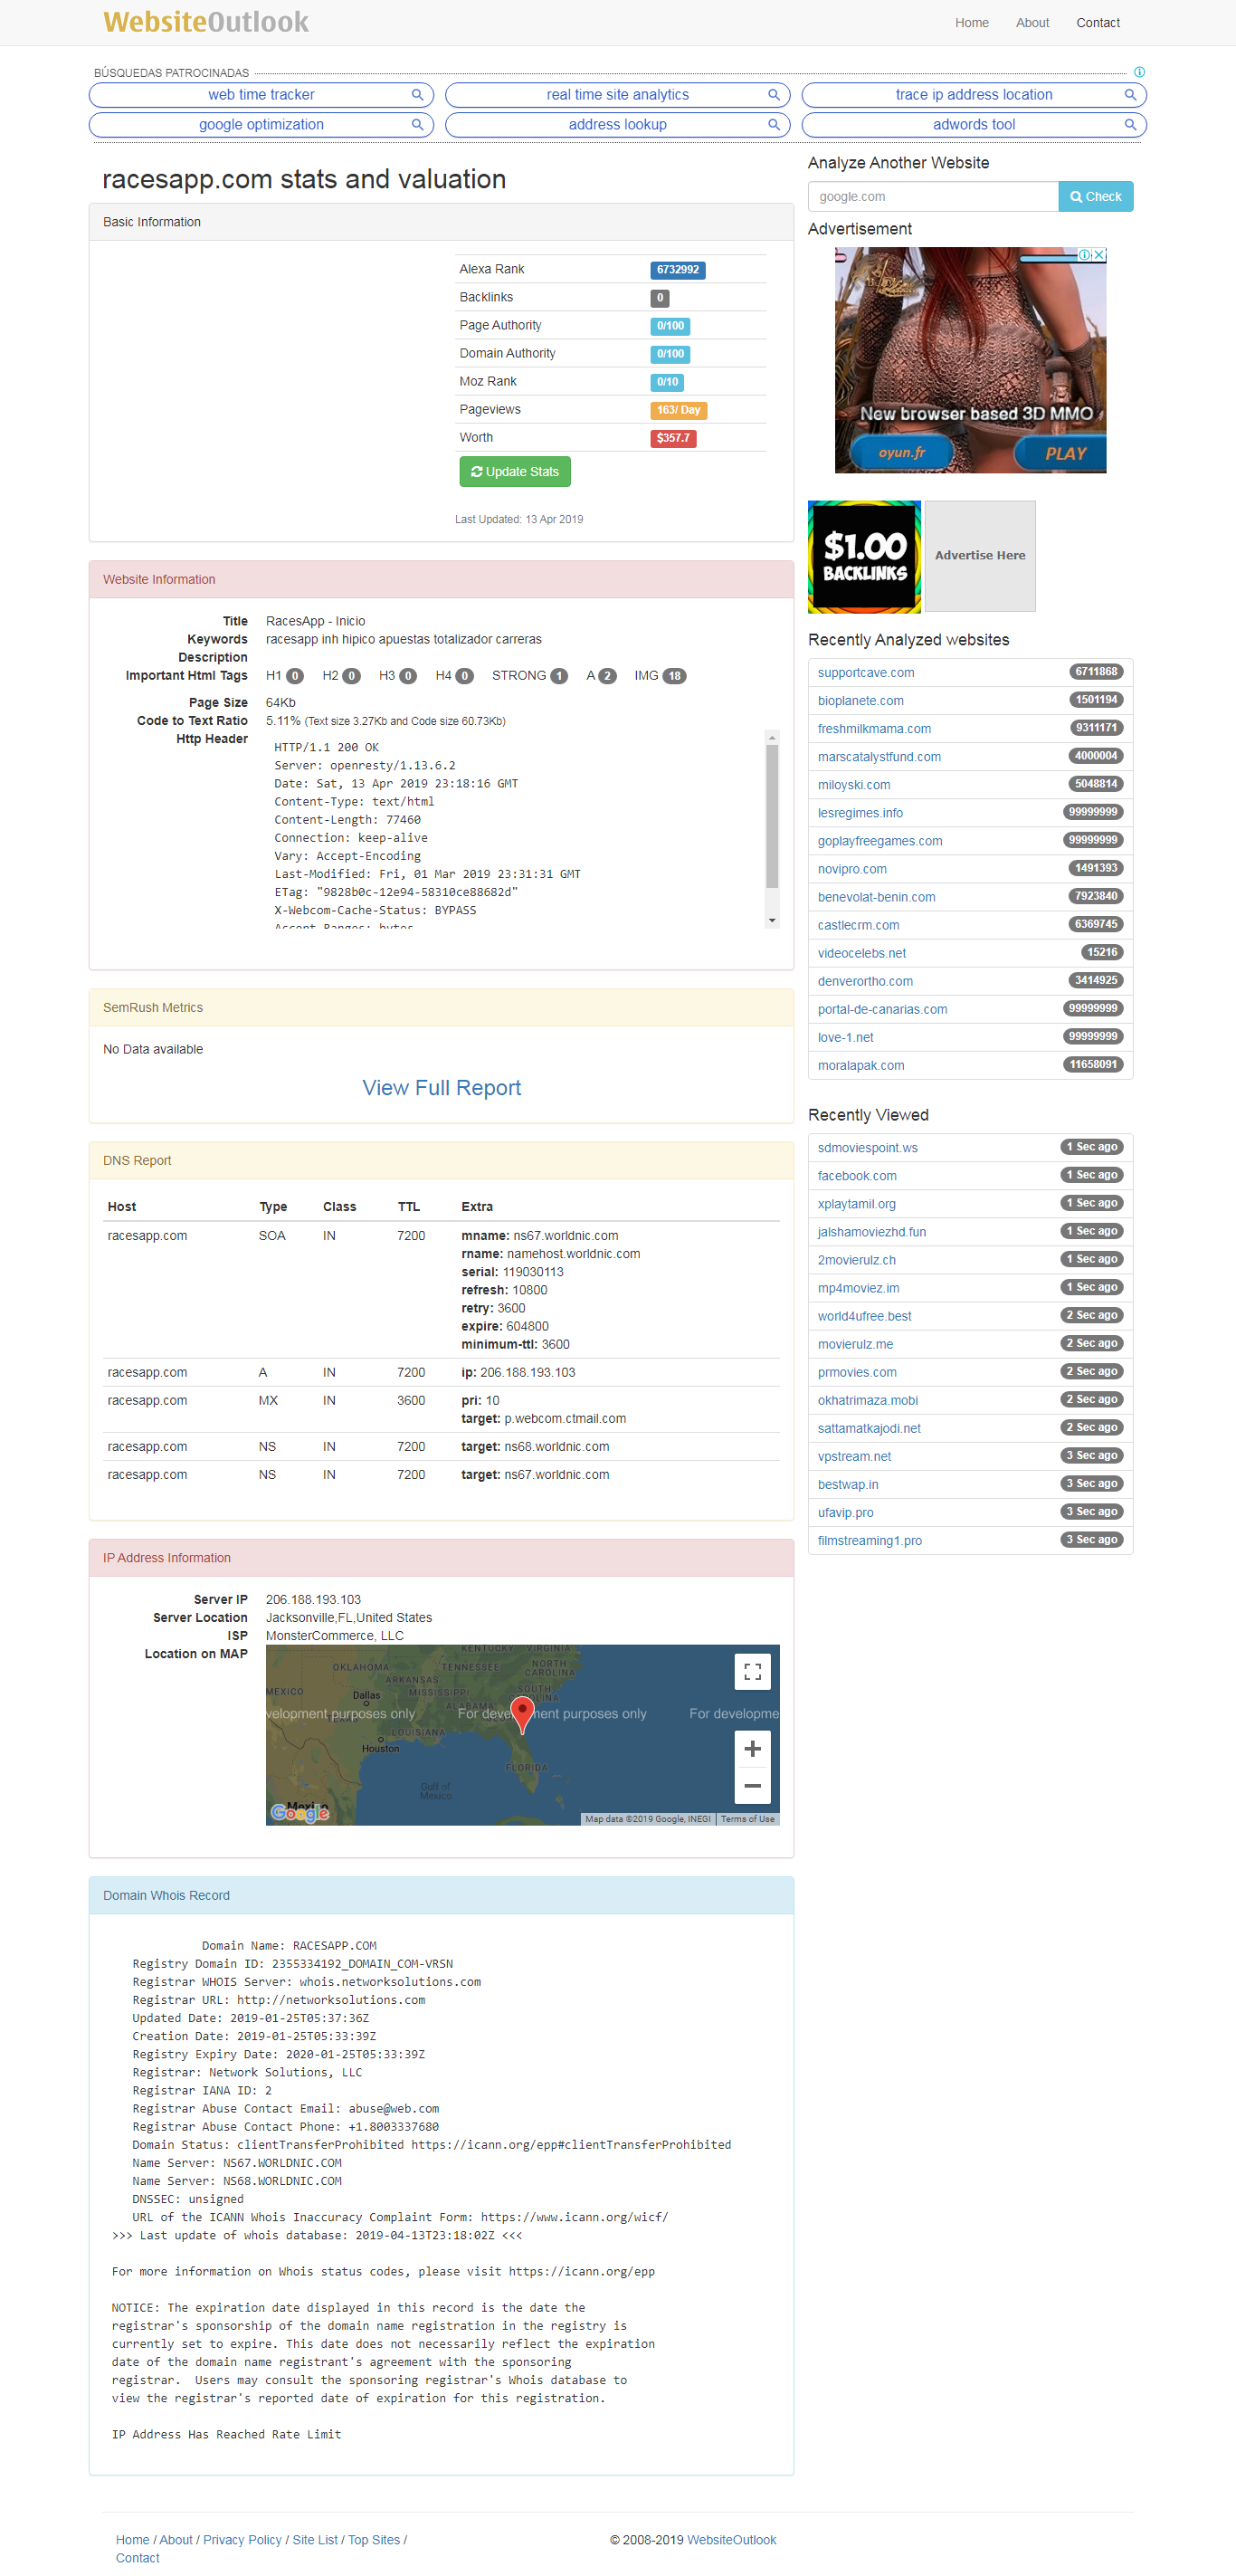Click the search icon beside web time tracker
The image size is (1236, 2576).
tap(417, 95)
